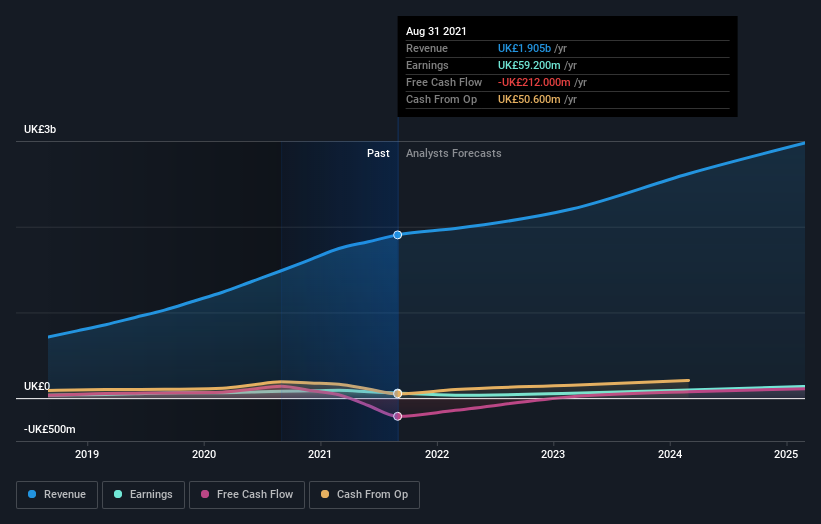Click the 2024 x-axis label
This screenshot has height=524, width=821.
(x=670, y=454)
